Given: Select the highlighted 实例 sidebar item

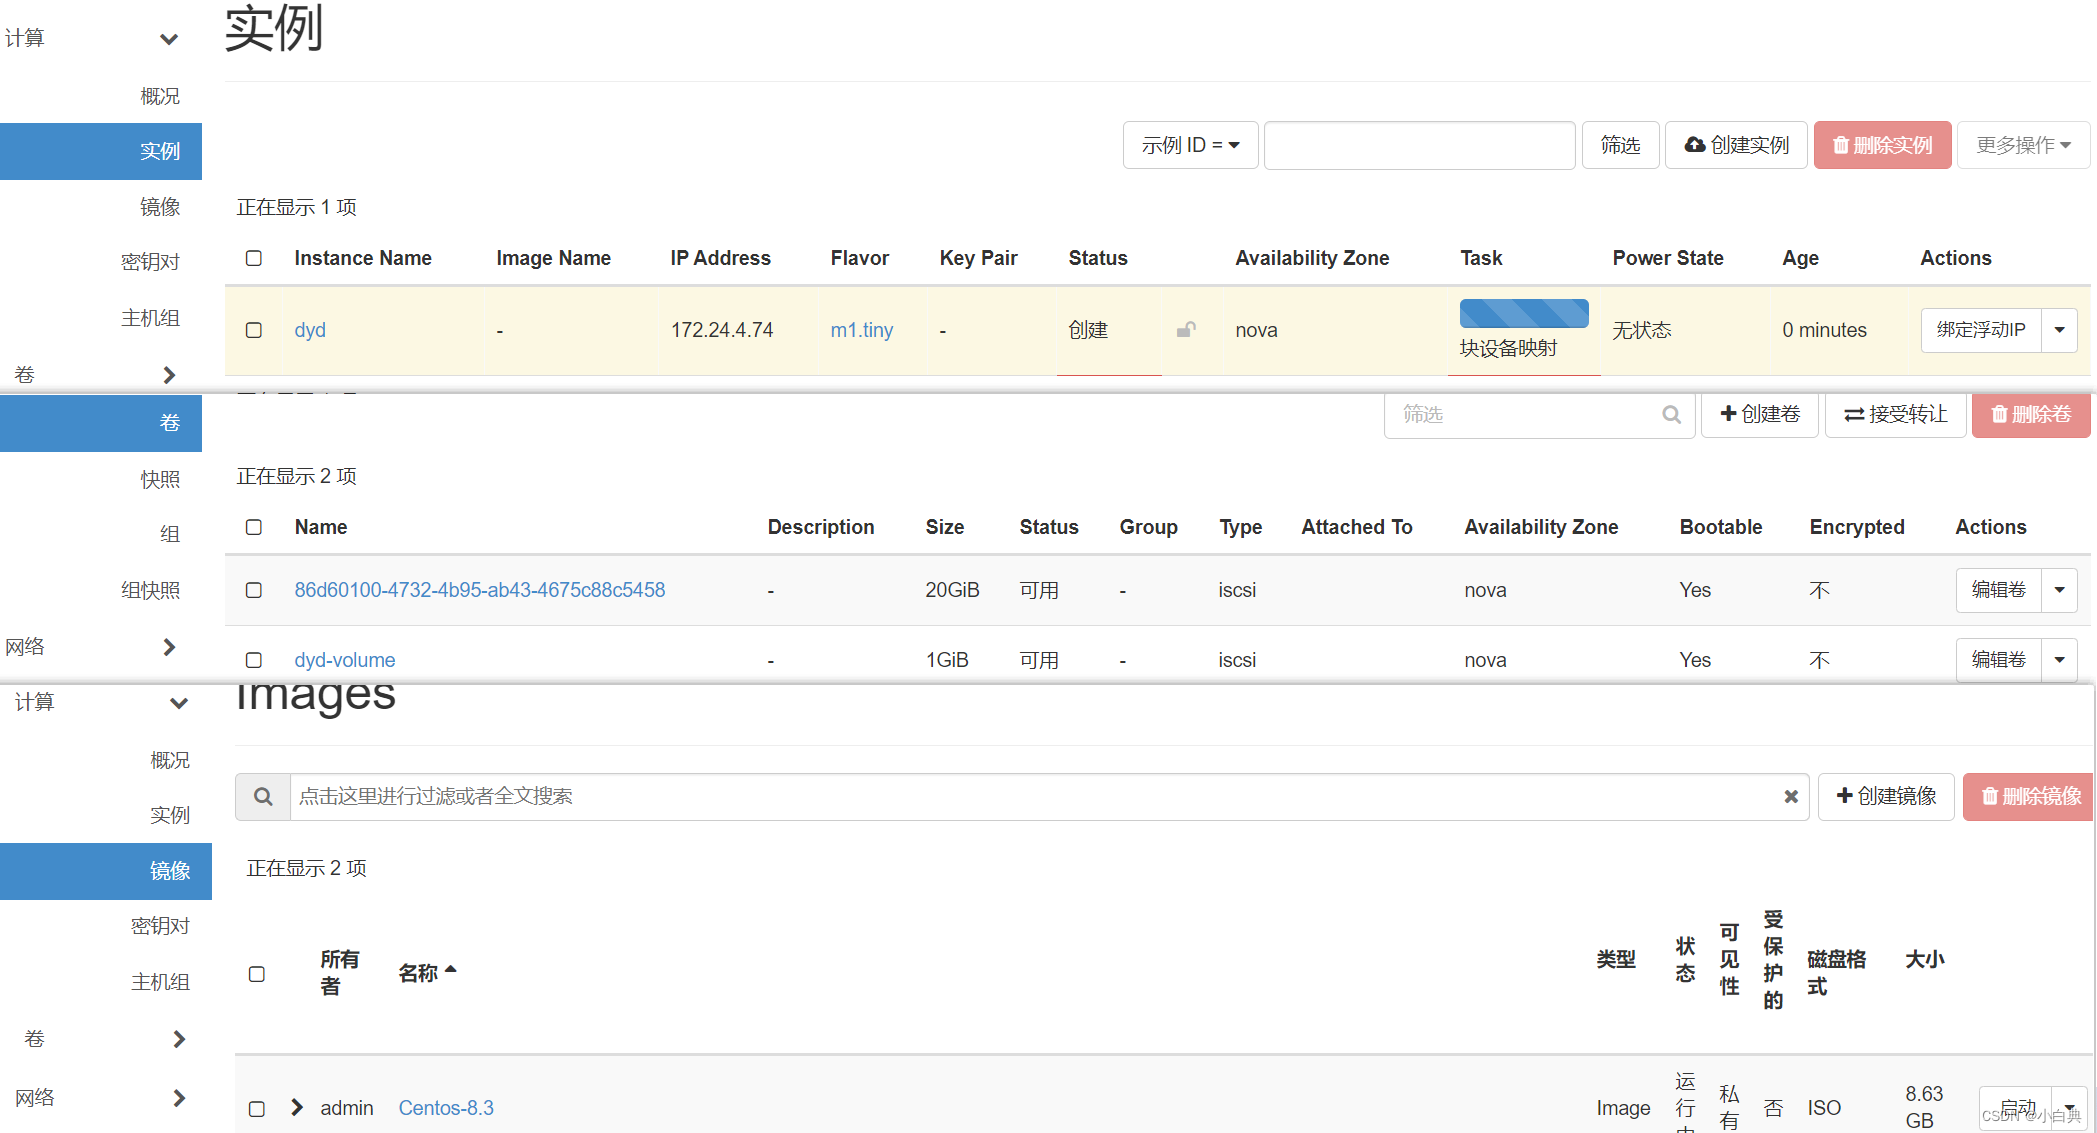Looking at the screenshot, I should (x=101, y=151).
